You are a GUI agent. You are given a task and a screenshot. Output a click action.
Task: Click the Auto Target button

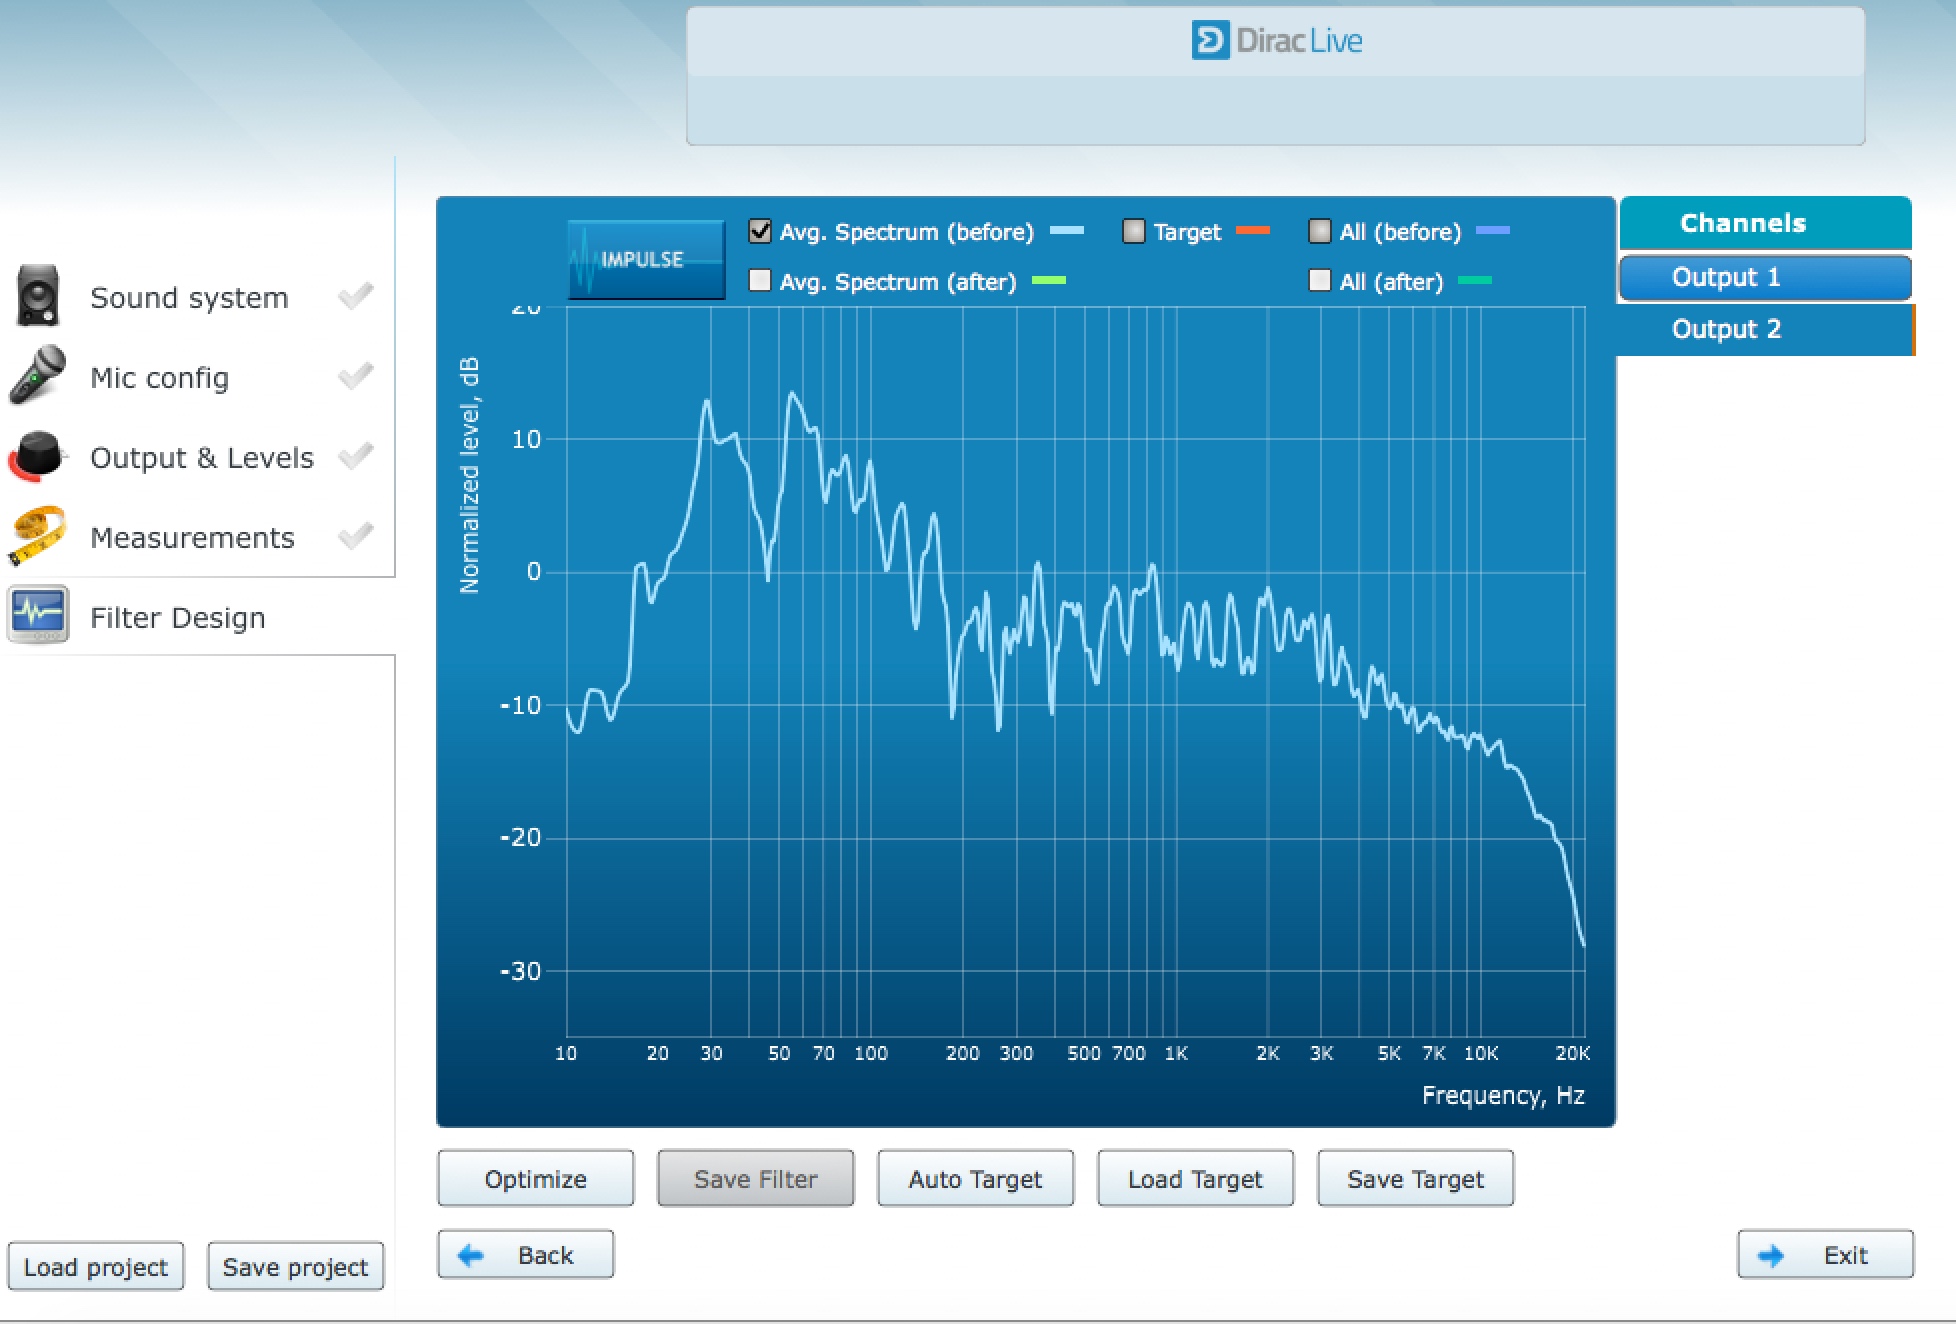tap(975, 1179)
